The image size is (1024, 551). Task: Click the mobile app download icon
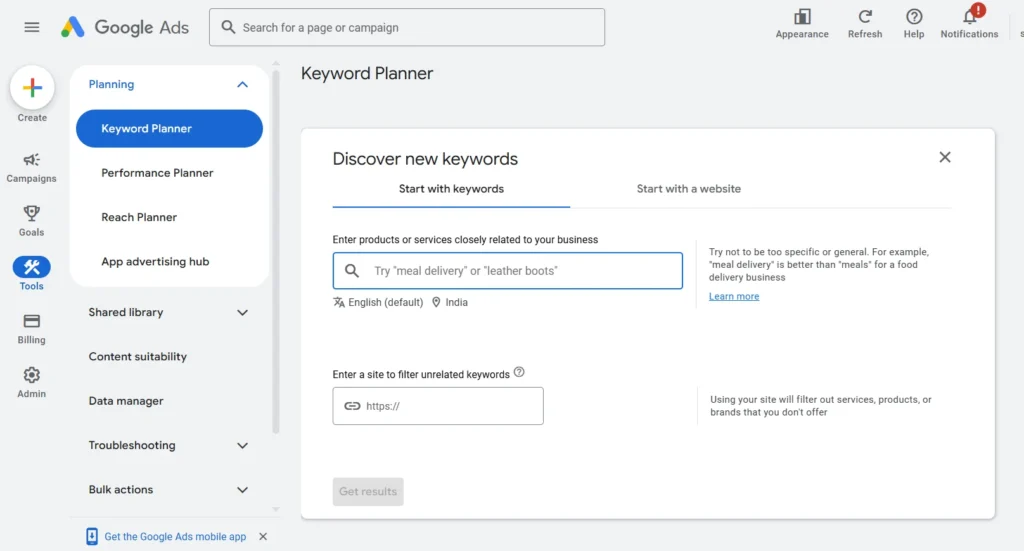[92, 537]
